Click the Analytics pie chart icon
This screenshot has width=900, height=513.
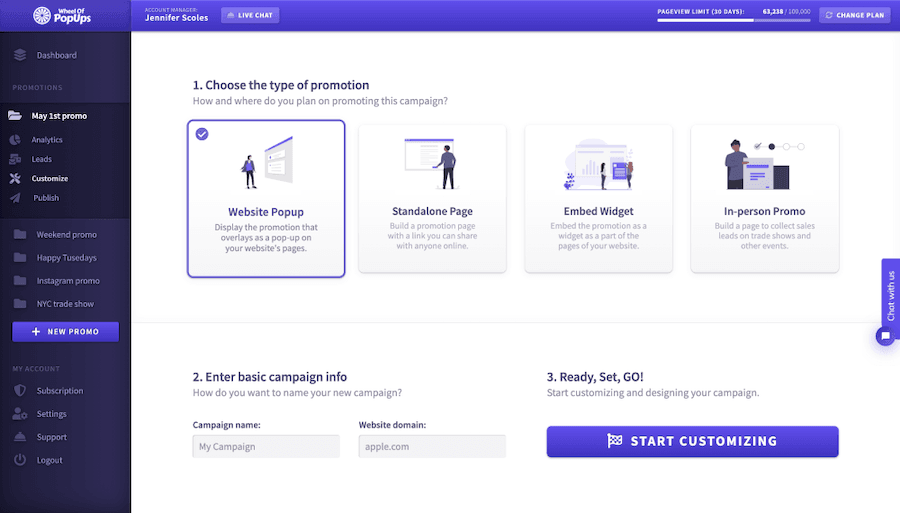(15, 140)
